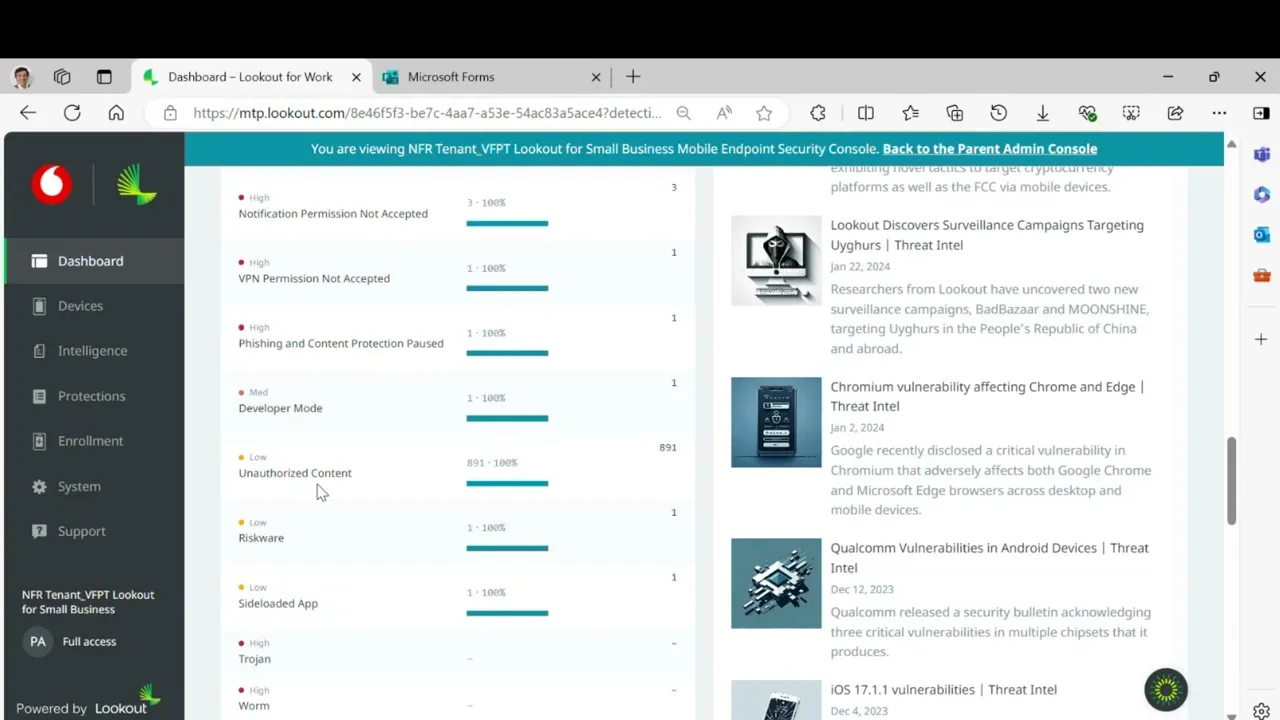
Task: Open the Unauthorized Content issue
Action: coord(458,467)
